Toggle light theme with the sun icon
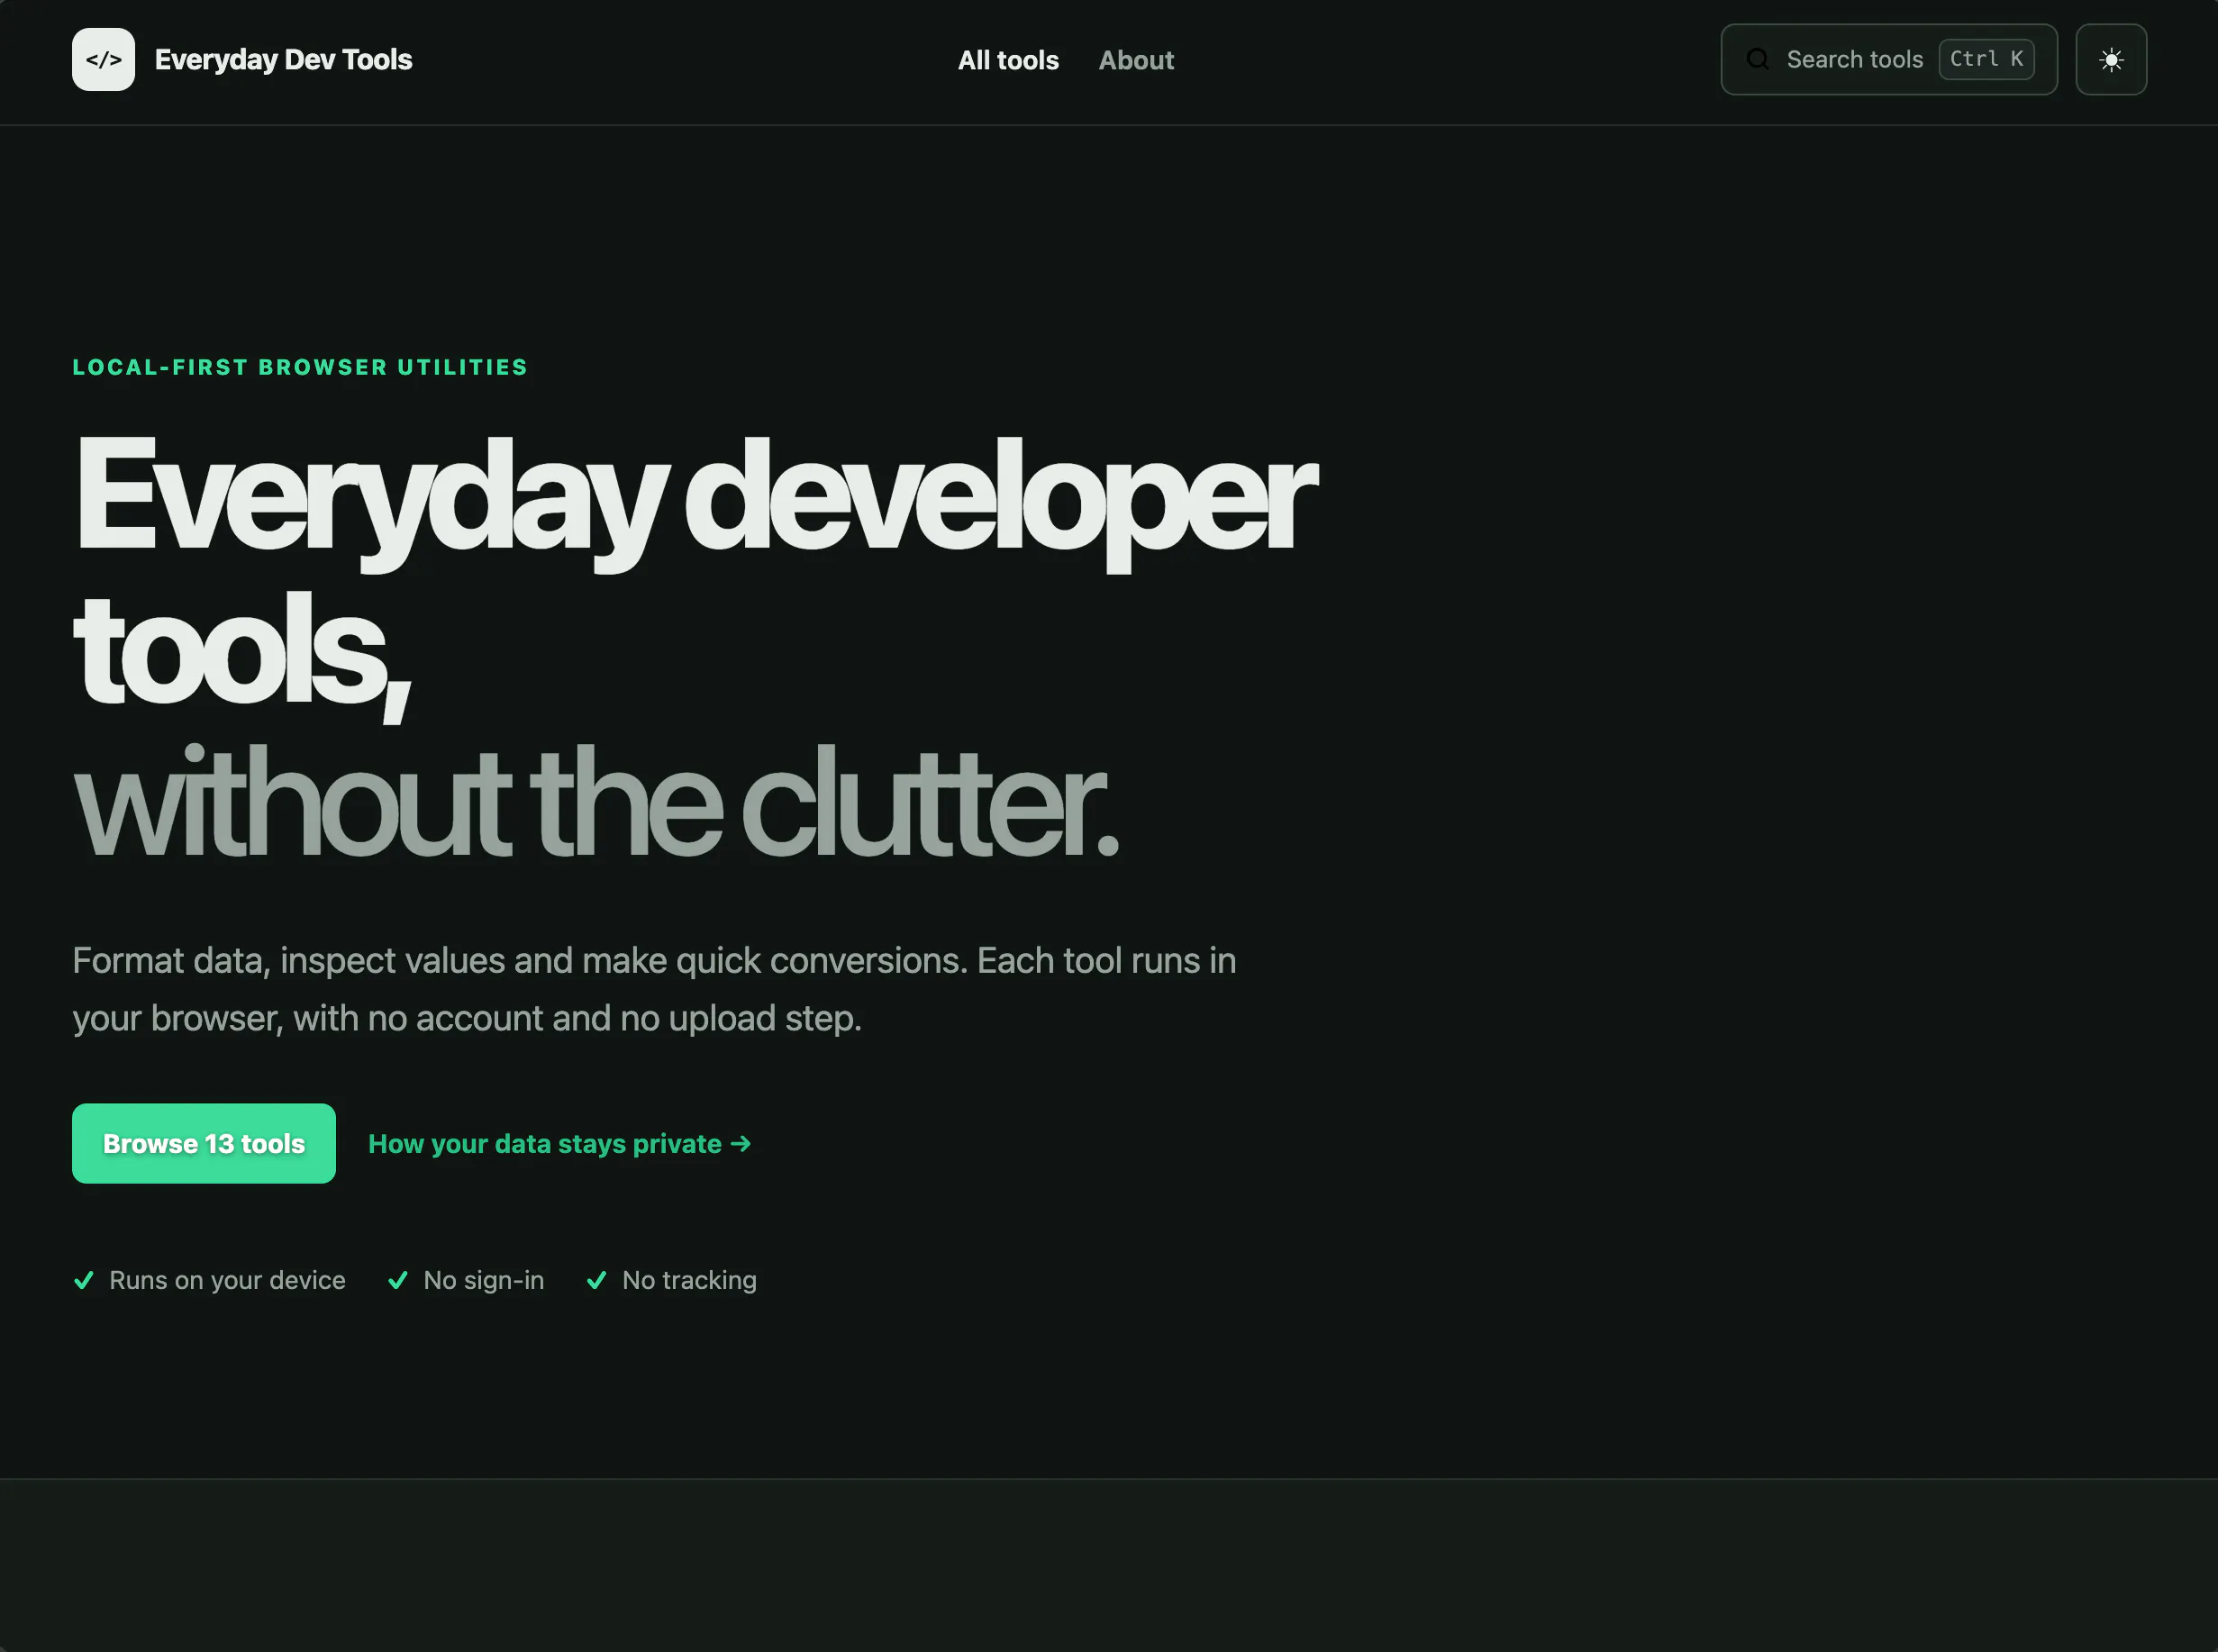The height and width of the screenshot is (1652, 2218). [2111, 60]
